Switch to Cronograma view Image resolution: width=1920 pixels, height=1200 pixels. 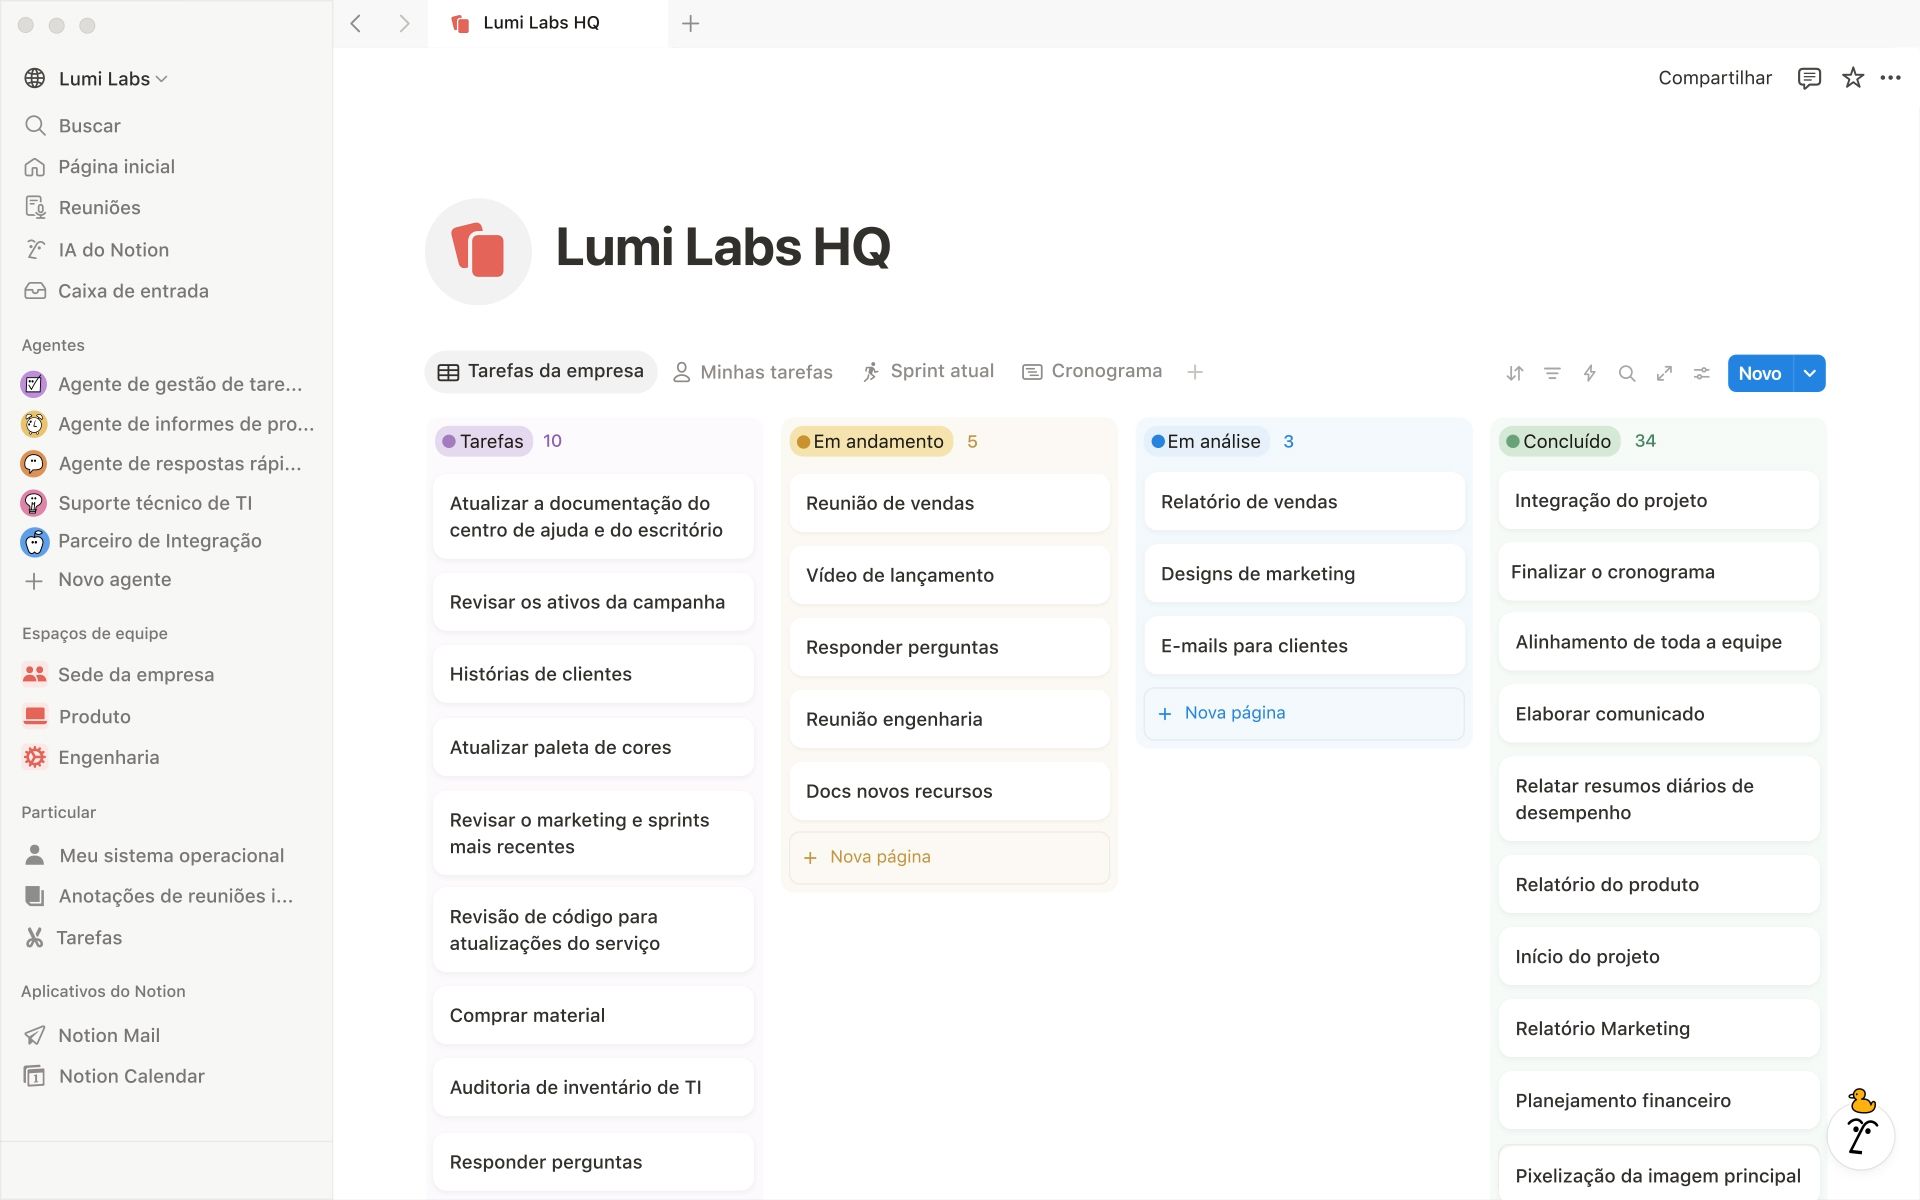click(x=1092, y=371)
